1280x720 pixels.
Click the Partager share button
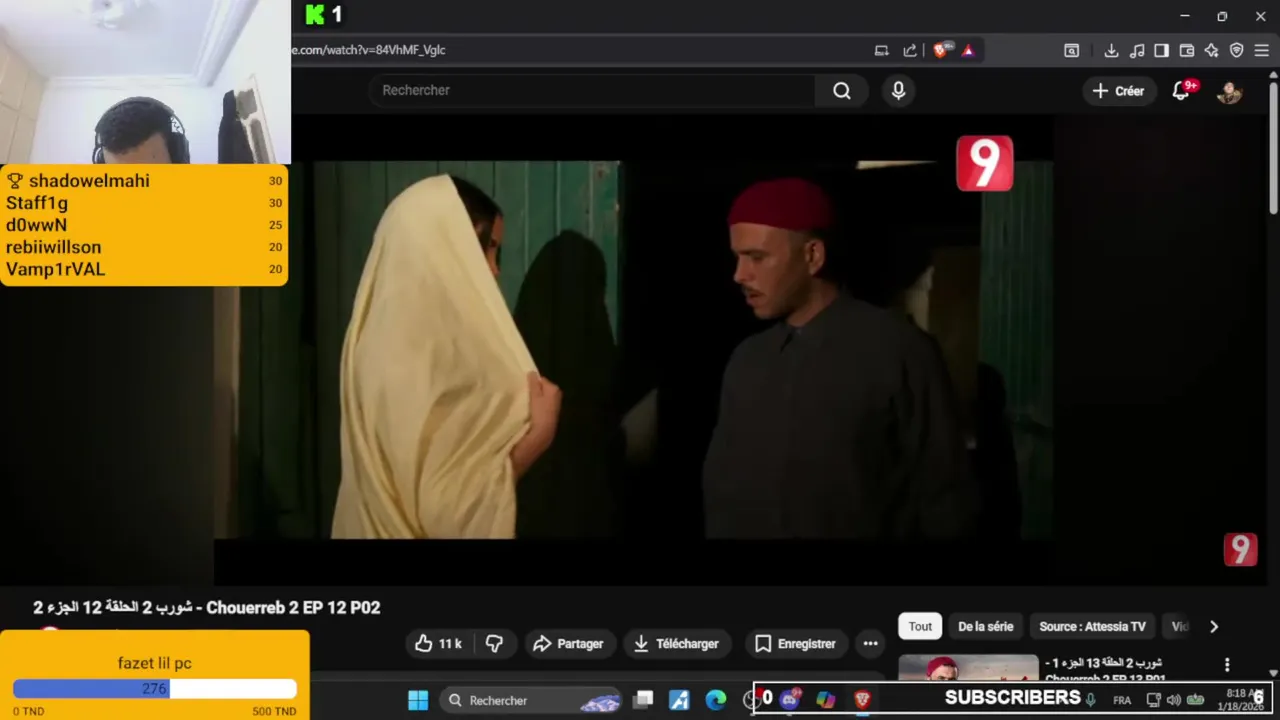(568, 644)
